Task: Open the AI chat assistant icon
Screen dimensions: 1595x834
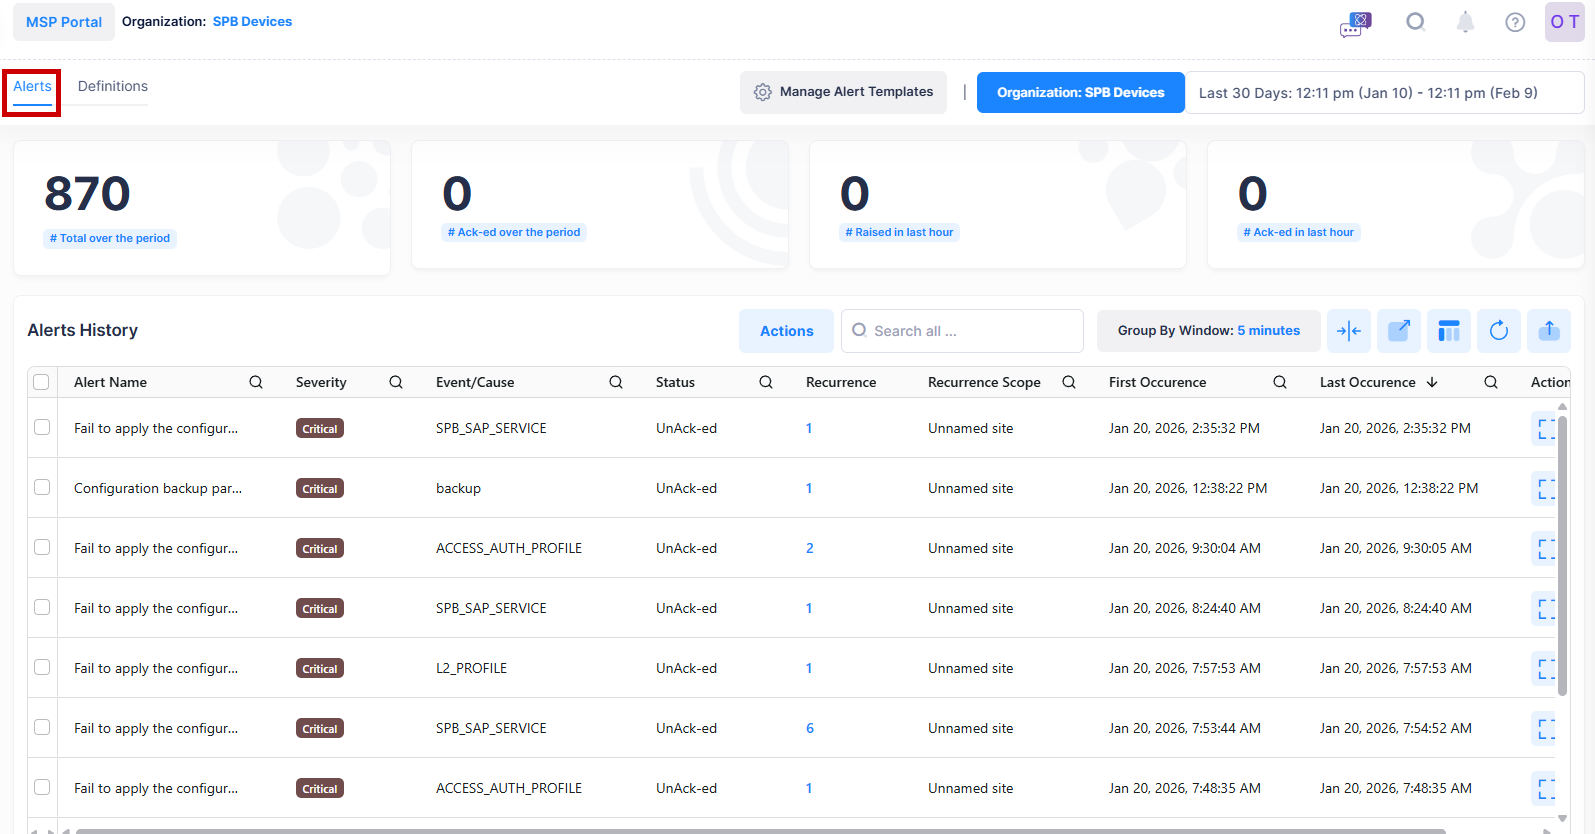Action: pyautogui.click(x=1355, y=23)
